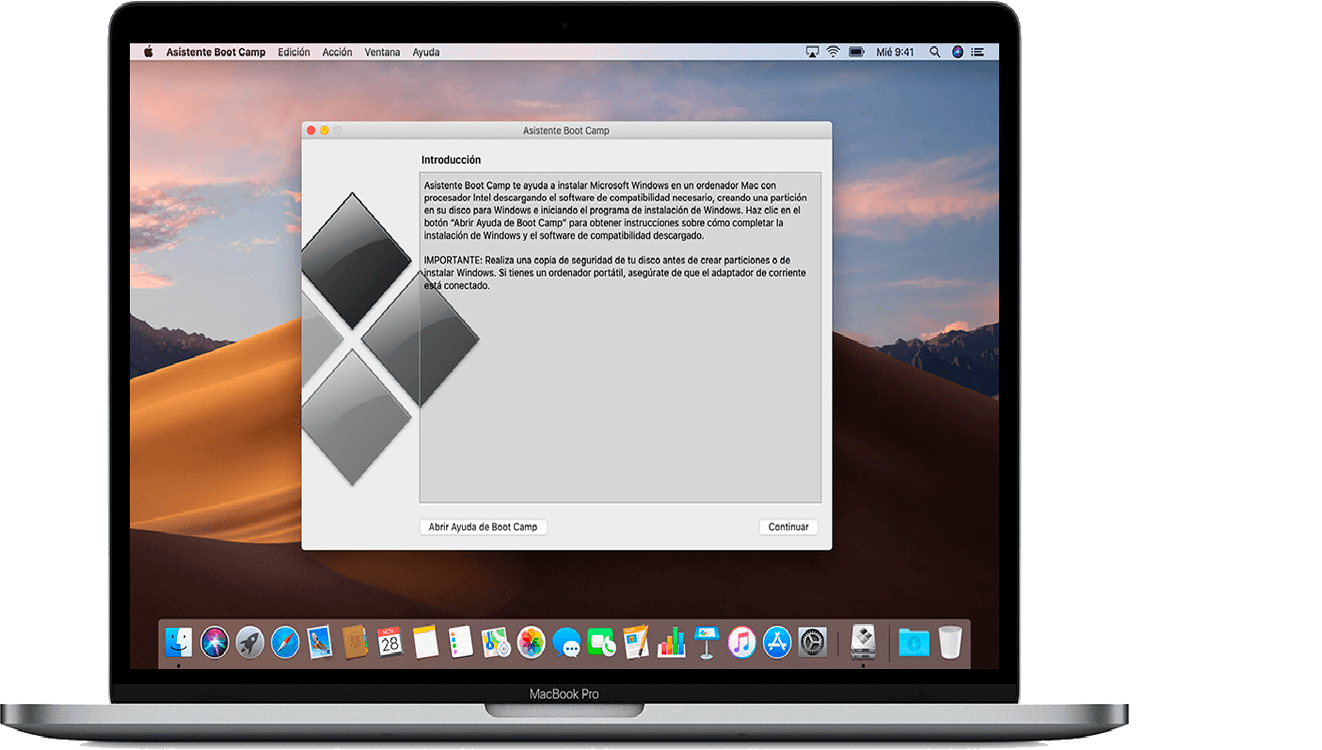Screen dimensions: 1322x750
Task: Open Contacts book icon in dock
Action: pyautogui.click(x=355, y=642)
